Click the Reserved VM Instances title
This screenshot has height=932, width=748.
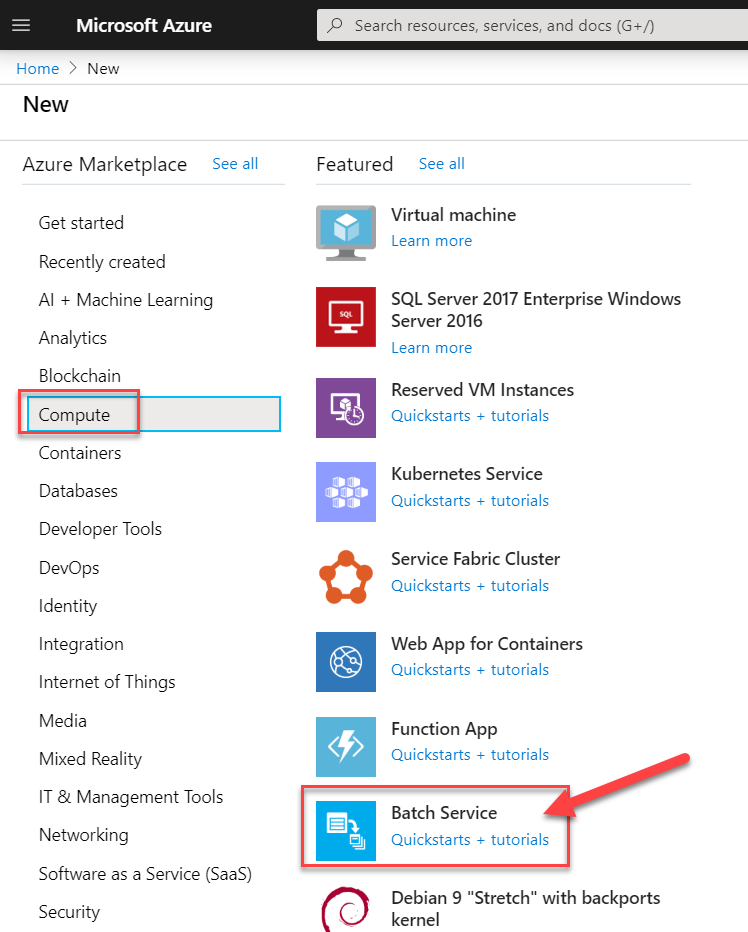[x=483, y=390]
